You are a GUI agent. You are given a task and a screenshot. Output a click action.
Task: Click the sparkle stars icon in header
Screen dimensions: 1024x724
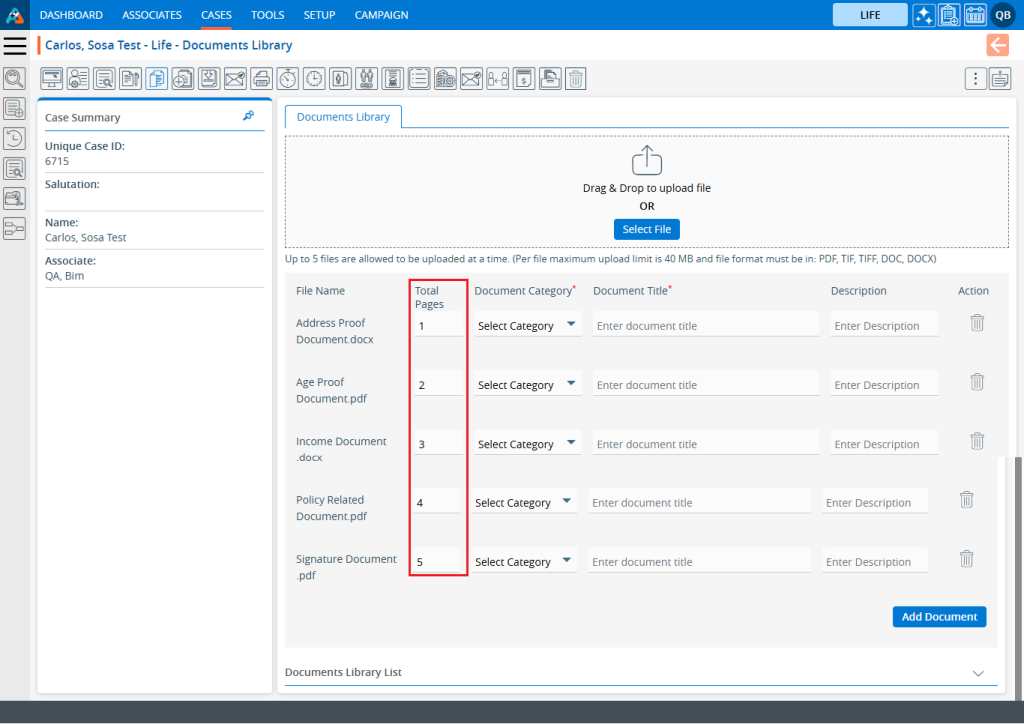[x=924, y=15]
